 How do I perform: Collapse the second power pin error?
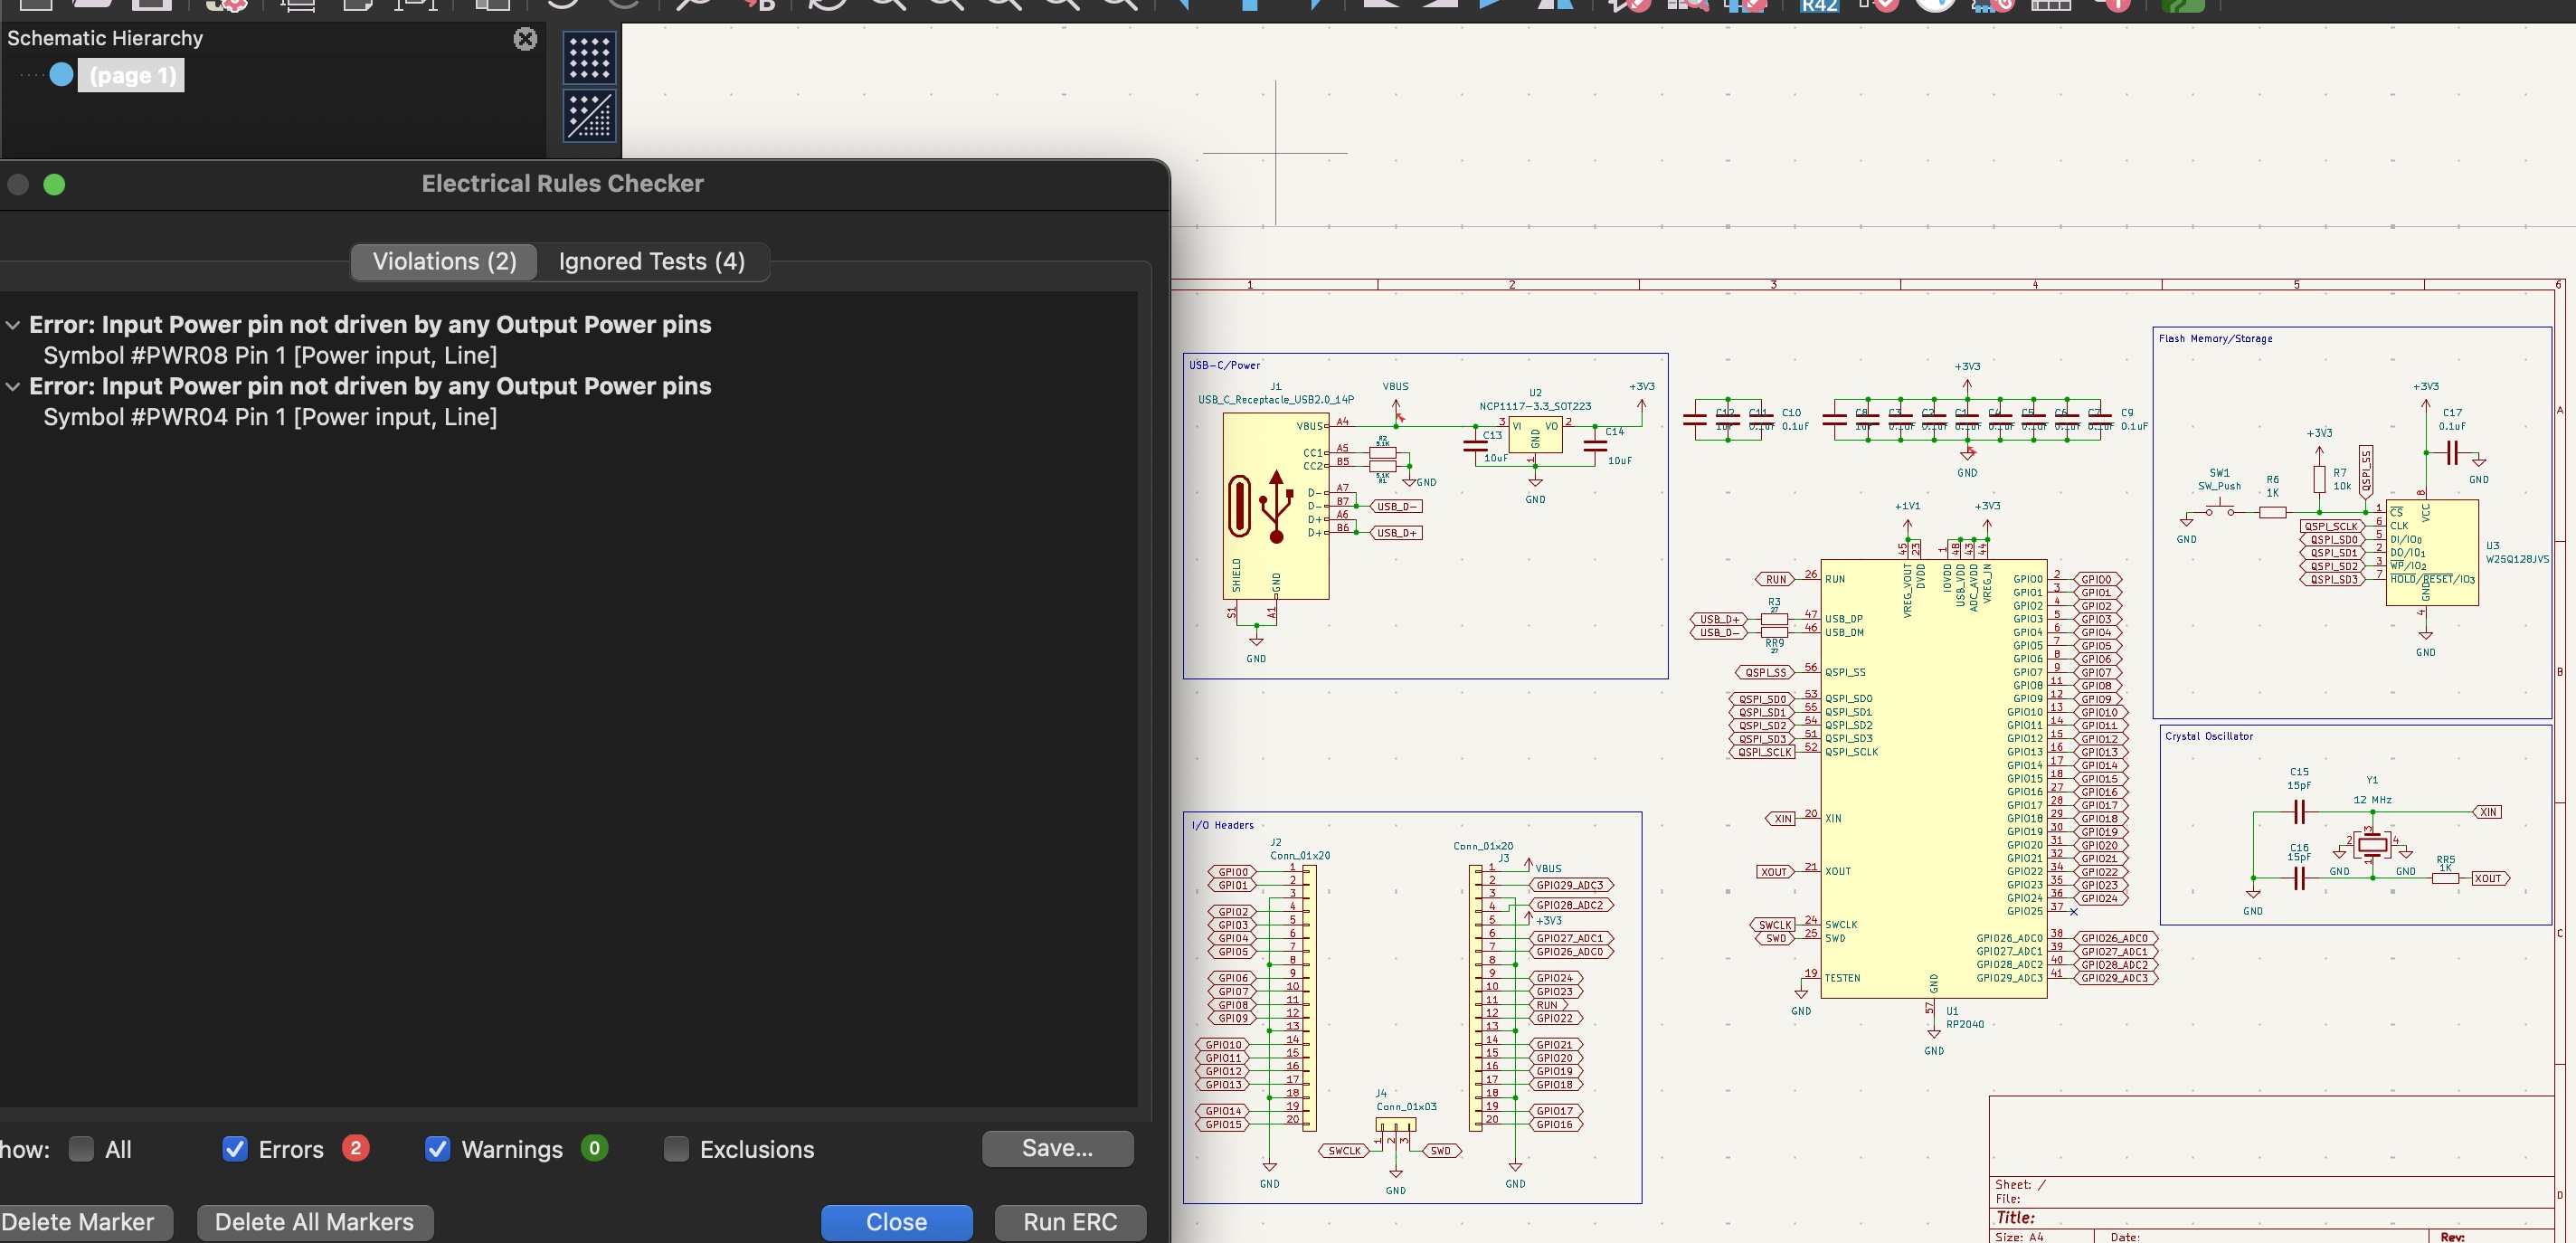[x=13, y=387]
